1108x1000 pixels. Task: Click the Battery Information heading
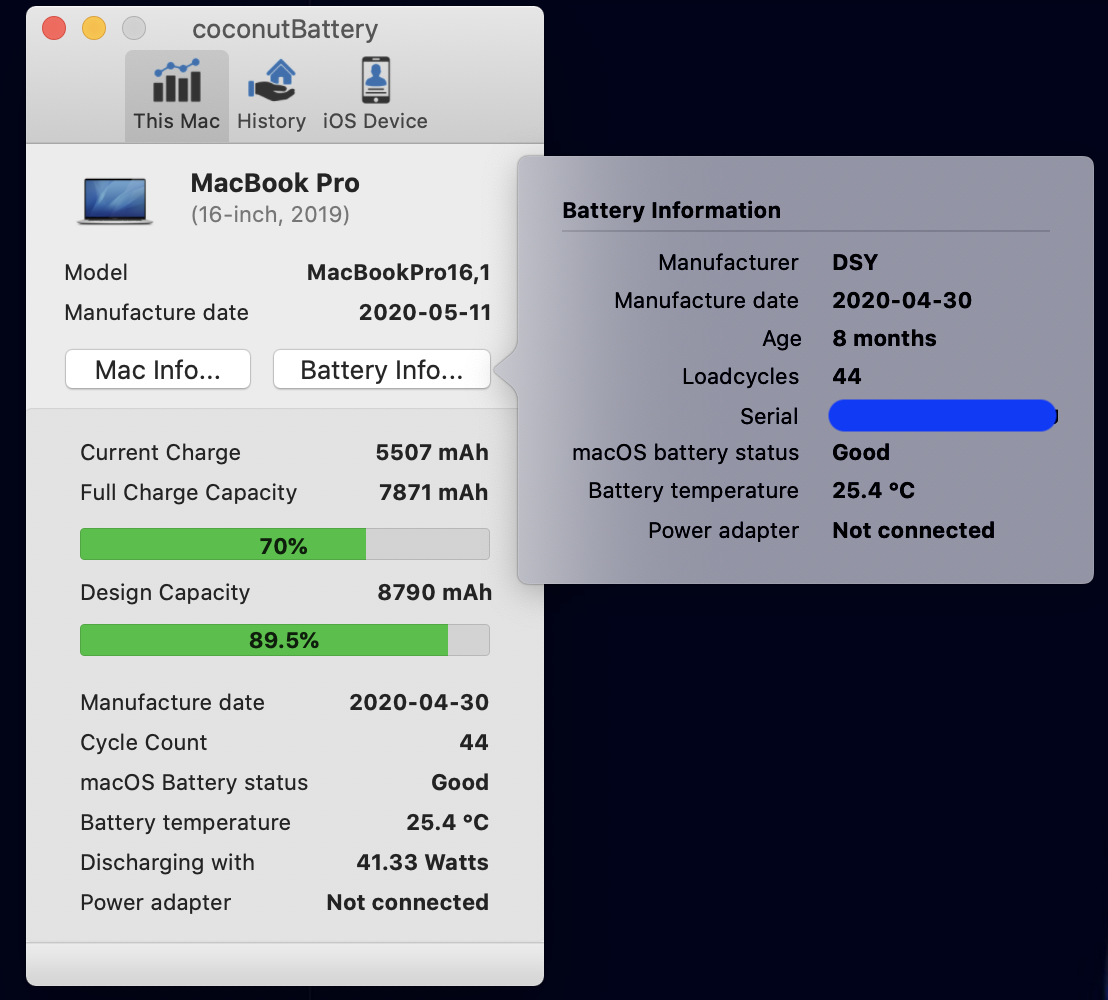coord(671,210)
